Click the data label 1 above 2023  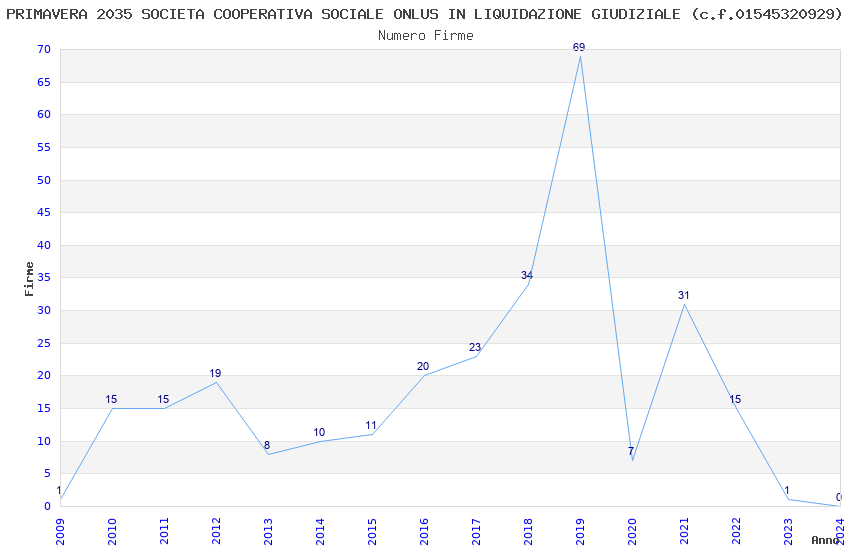tap(787, 490)
